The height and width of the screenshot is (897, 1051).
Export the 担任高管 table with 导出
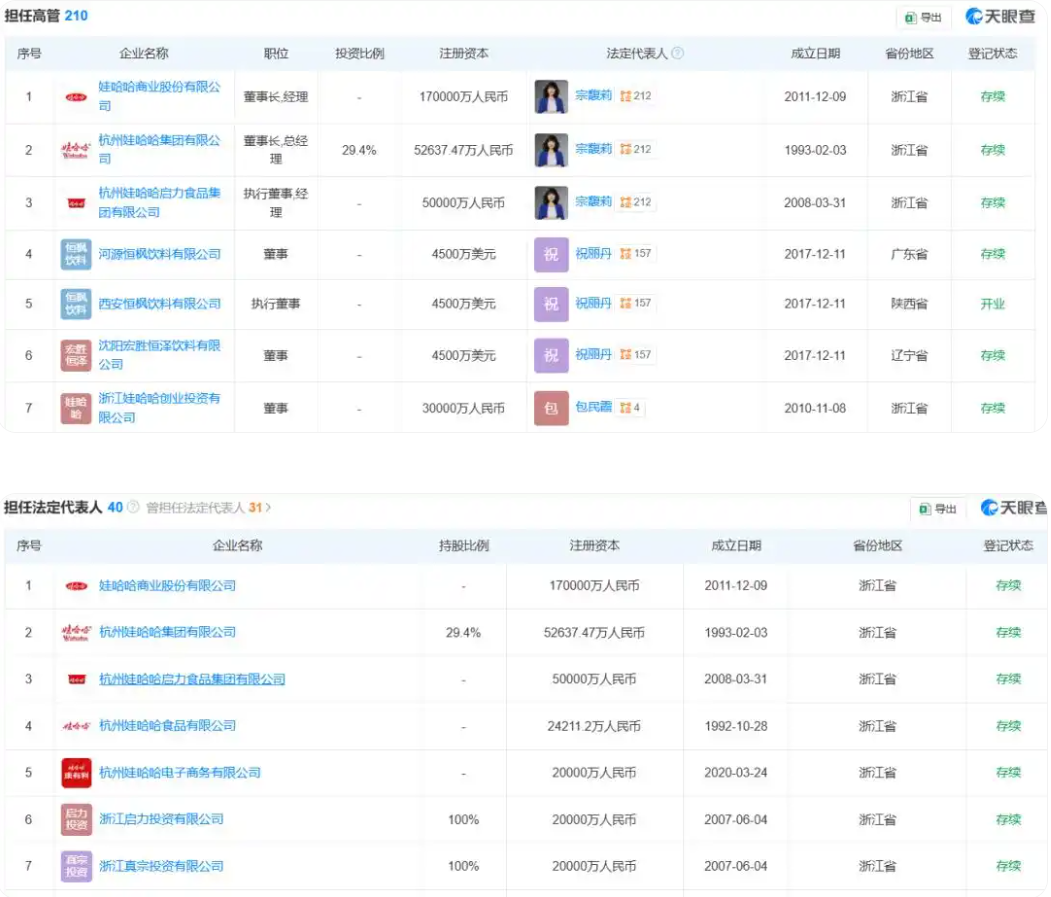point(923,17)
